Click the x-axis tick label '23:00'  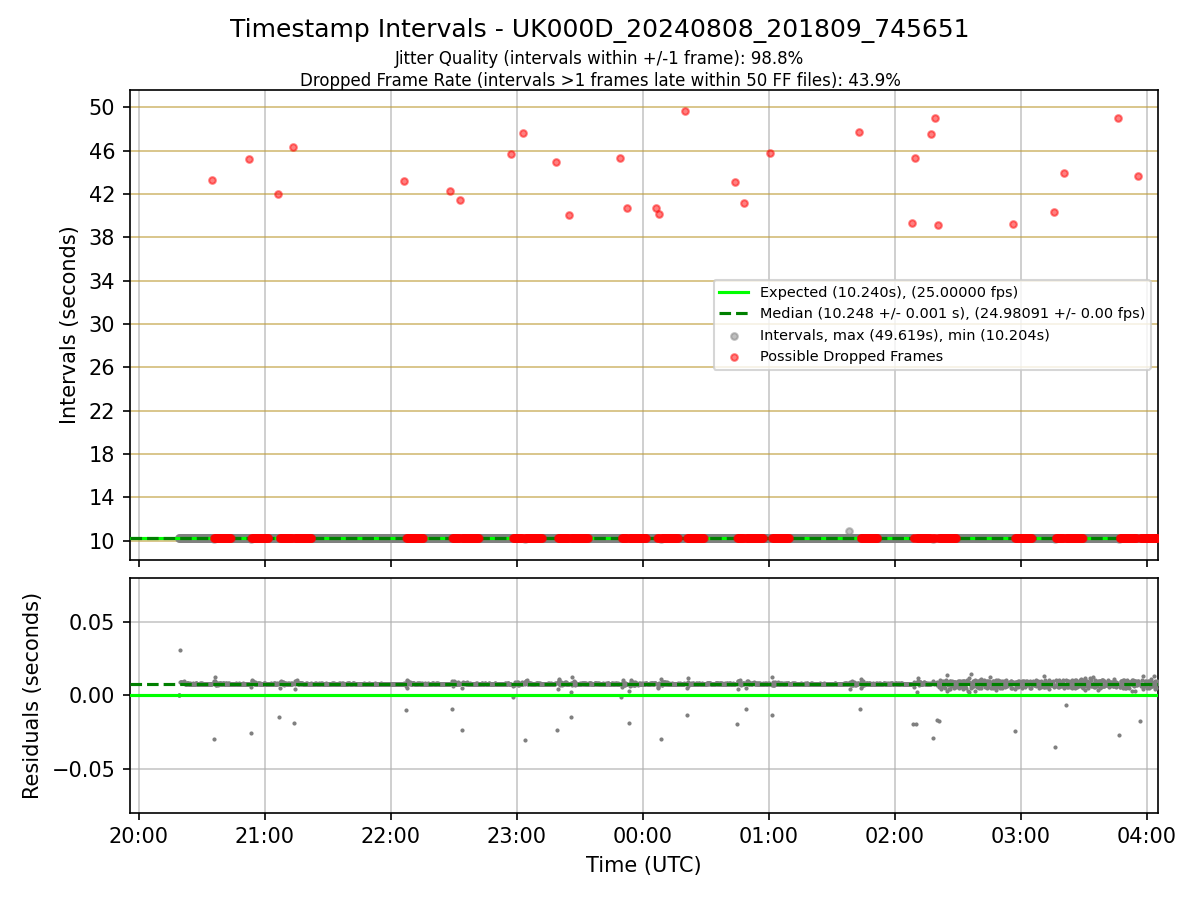tap(517, 834)
